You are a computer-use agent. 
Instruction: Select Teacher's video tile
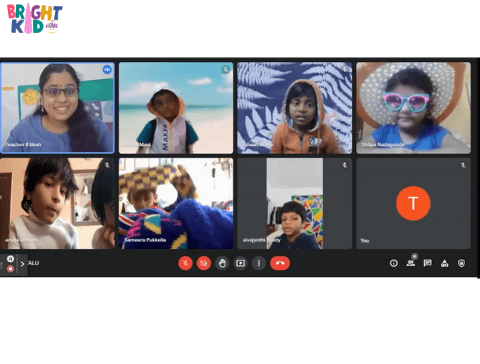point(57,108)
